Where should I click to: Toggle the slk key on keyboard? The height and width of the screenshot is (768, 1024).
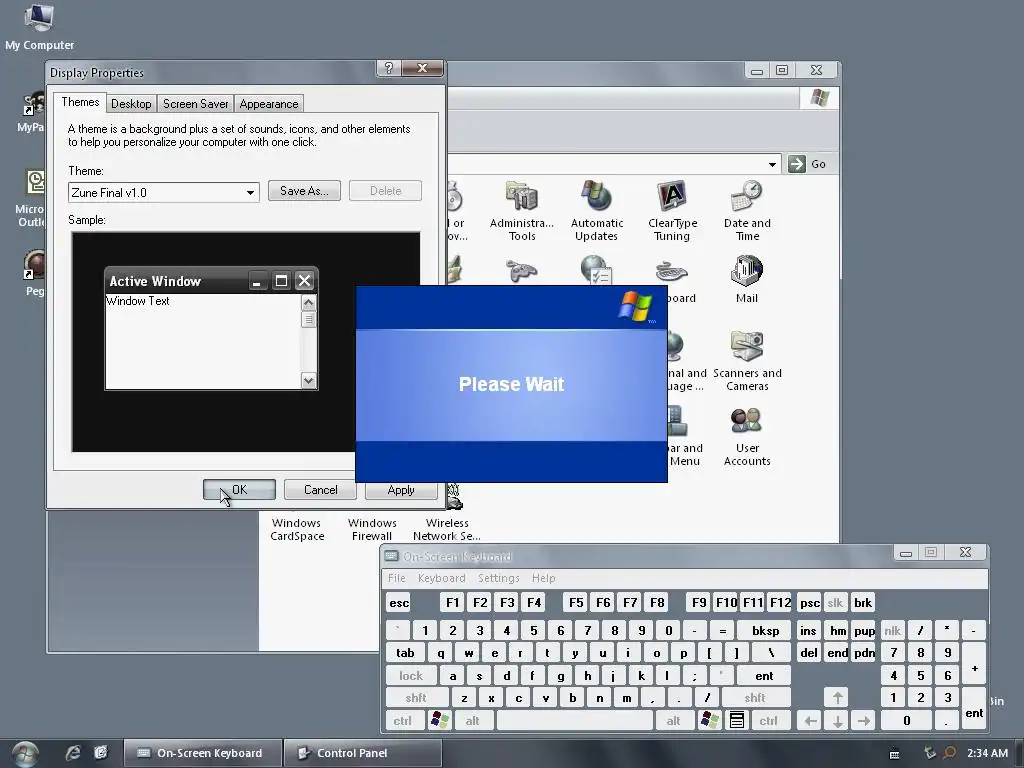[x=835, y=603]
